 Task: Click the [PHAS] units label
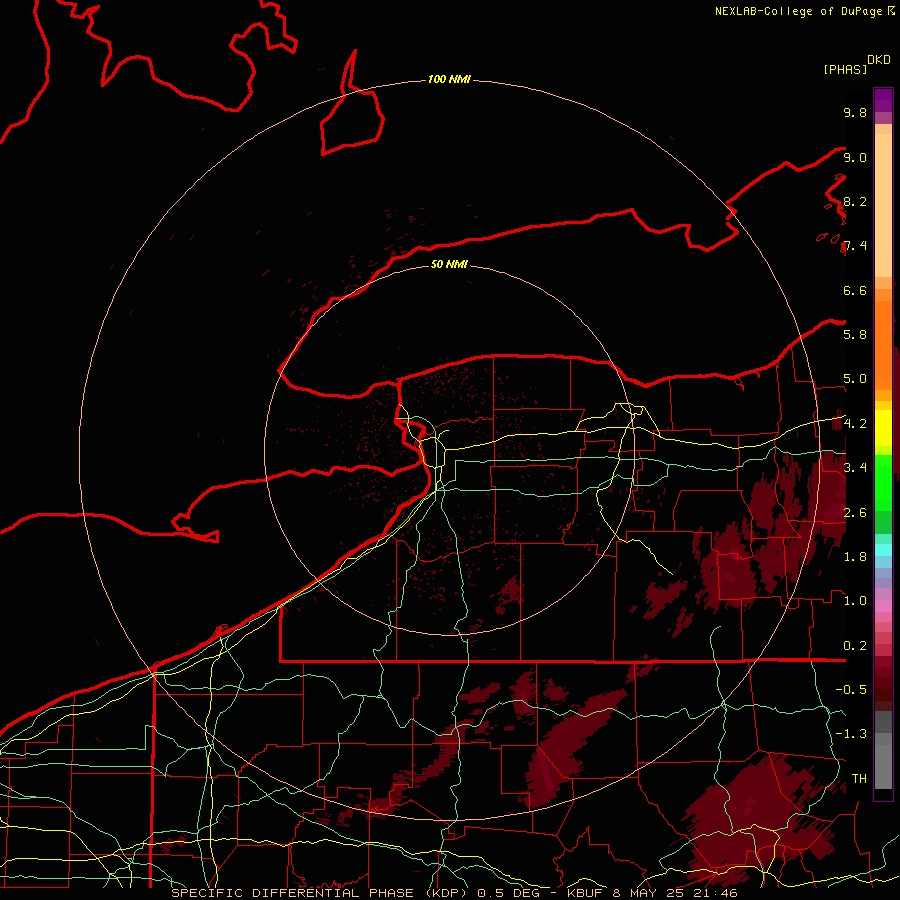[845, 69]
